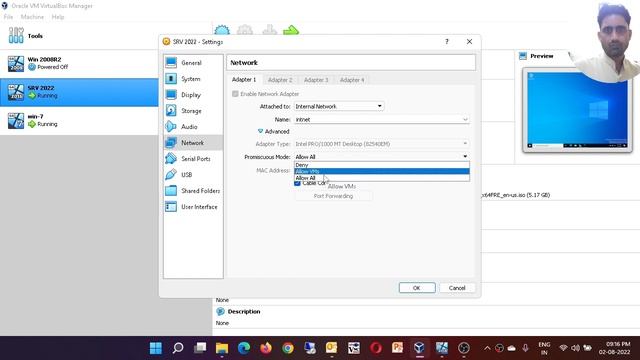Open Opera browser from taskbar
640x360 pixels.
(x=376, y=348)
